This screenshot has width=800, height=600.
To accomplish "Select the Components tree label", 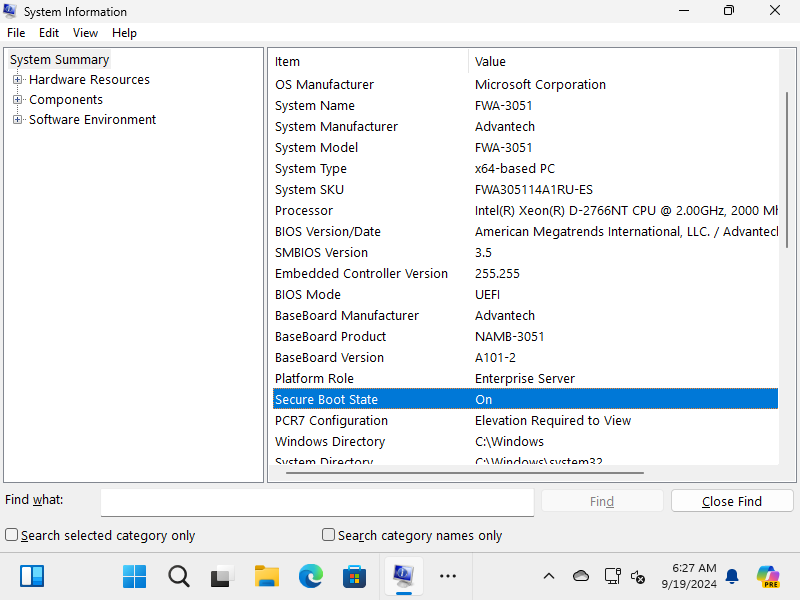I will coord(66,99).
